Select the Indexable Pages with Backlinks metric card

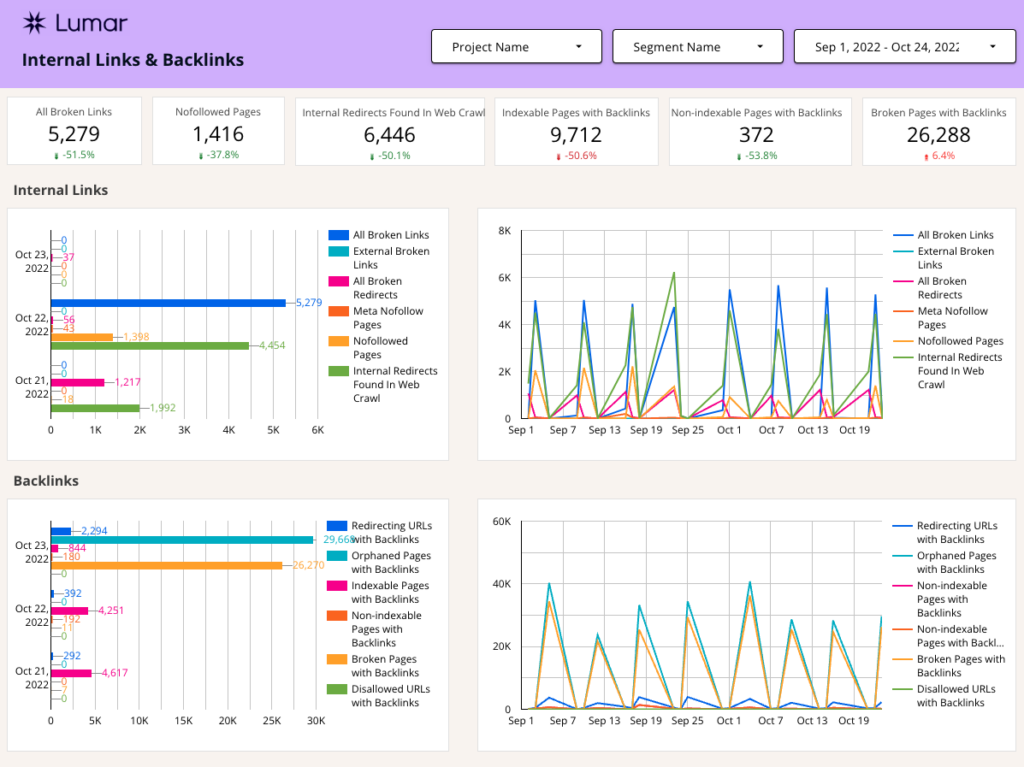[x=576, y=131]
